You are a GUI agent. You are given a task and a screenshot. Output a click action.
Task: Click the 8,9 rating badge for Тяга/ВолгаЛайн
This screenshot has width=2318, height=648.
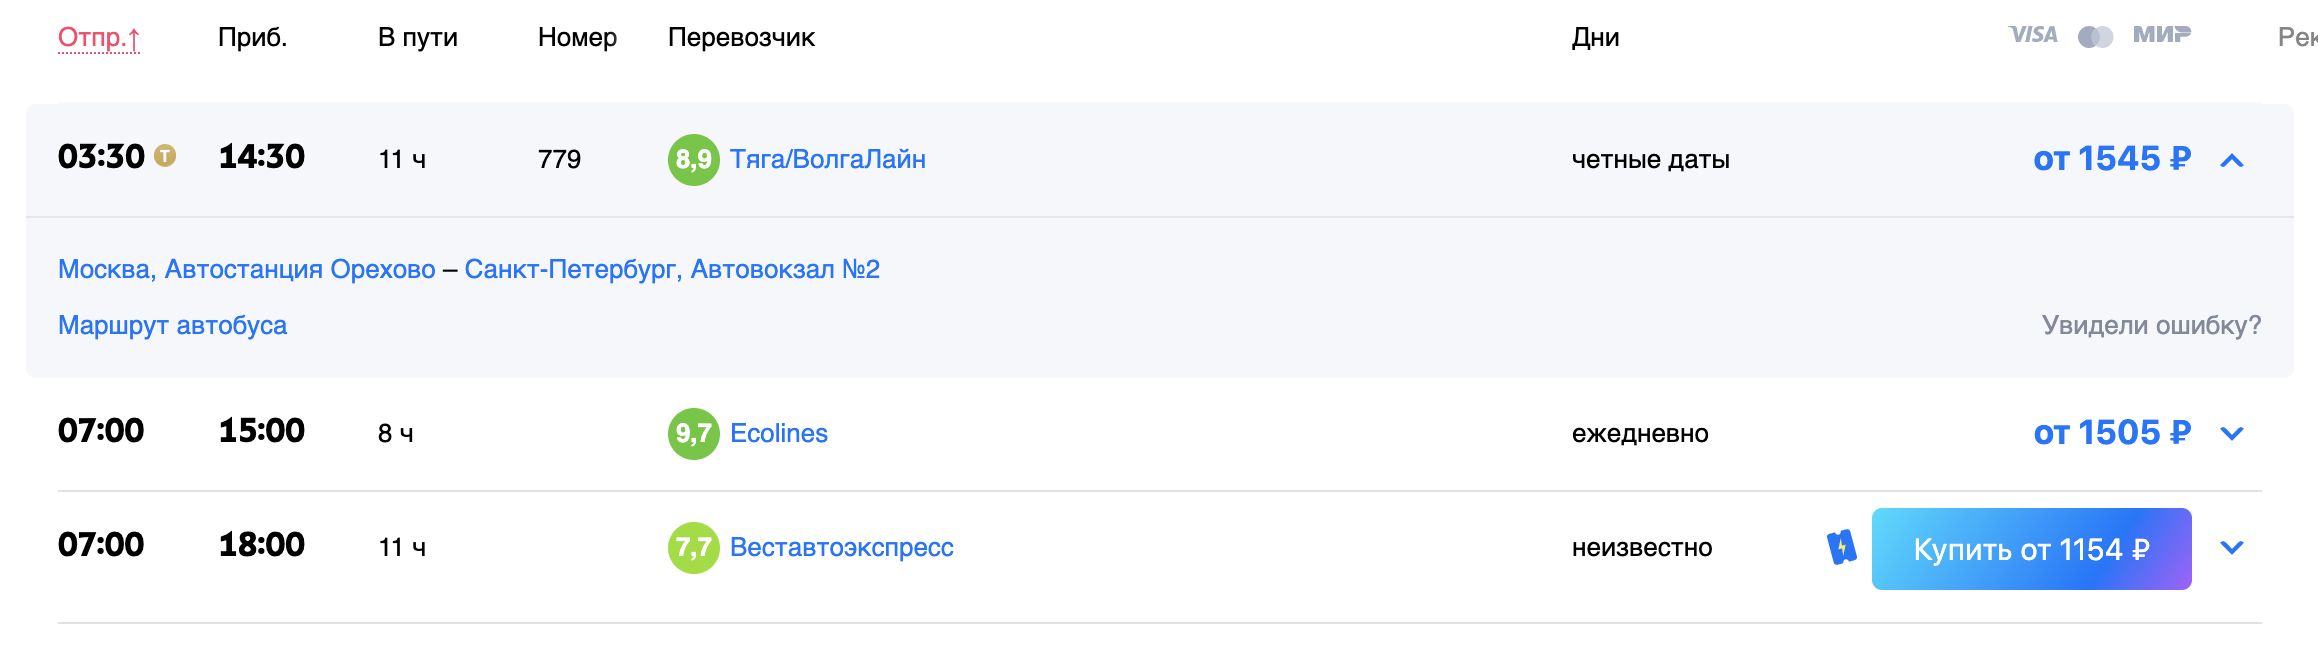pyautogui.click(x=693, y=160)
